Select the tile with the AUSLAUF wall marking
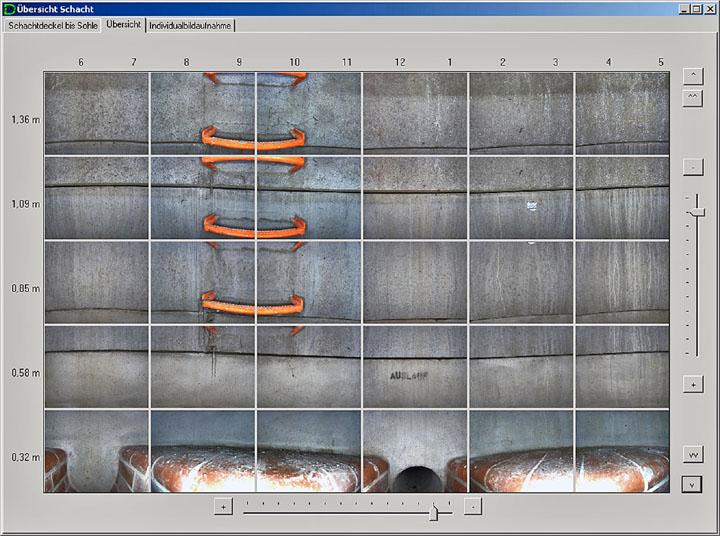The height and width of the screenshot is (536, 720). point(415,366)
